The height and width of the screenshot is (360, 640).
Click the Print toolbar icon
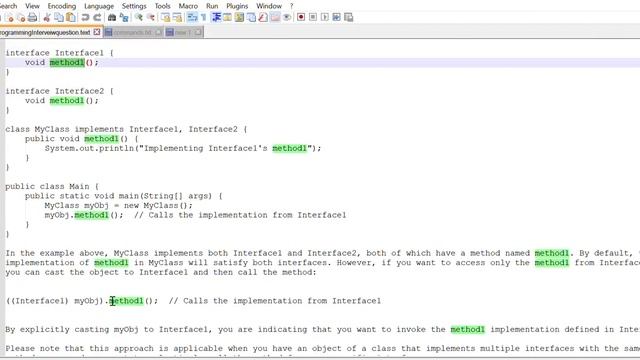click(32, 17)
